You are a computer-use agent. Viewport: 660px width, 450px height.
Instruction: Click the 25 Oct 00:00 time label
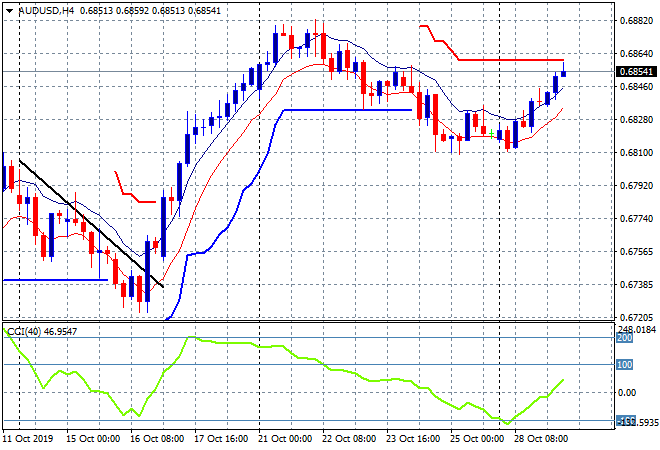click(477, 439)
